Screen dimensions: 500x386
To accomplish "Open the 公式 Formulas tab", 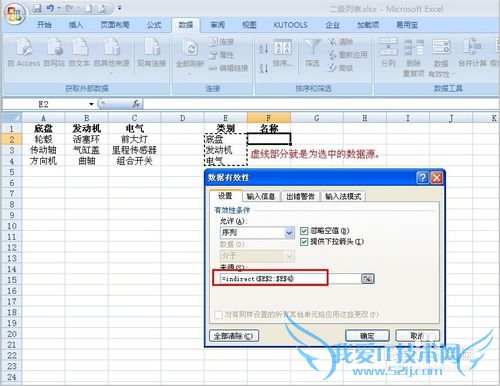I will 154,25.
